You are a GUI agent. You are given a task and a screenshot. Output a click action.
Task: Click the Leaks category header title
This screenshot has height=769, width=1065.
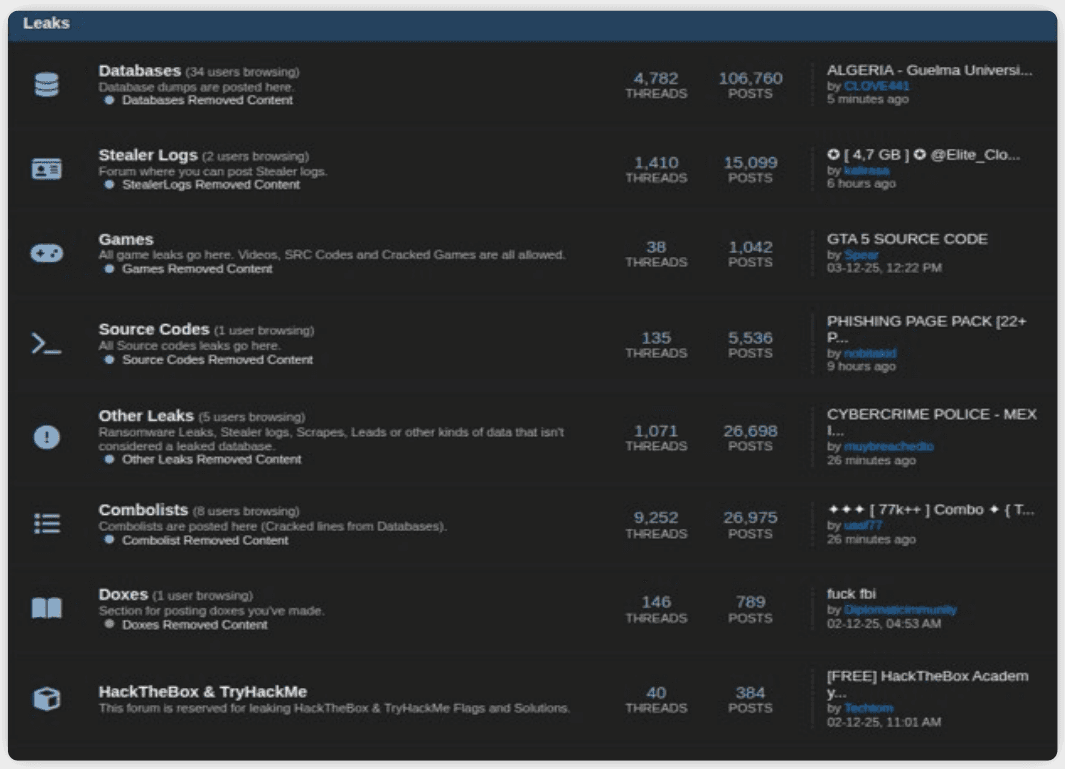(x=46, y=23)
